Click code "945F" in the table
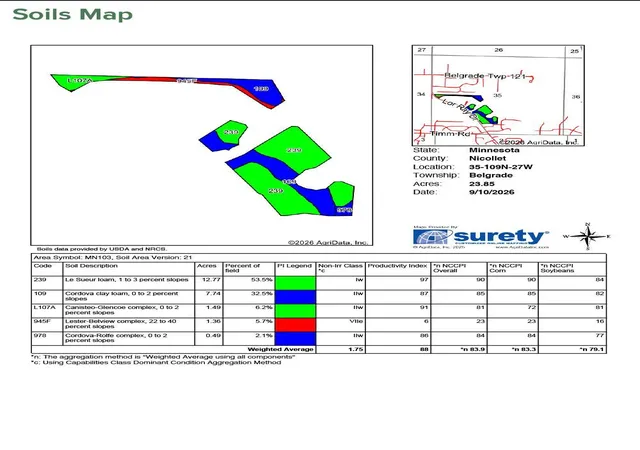Viewport: 640px width, 450px height. 42,321
